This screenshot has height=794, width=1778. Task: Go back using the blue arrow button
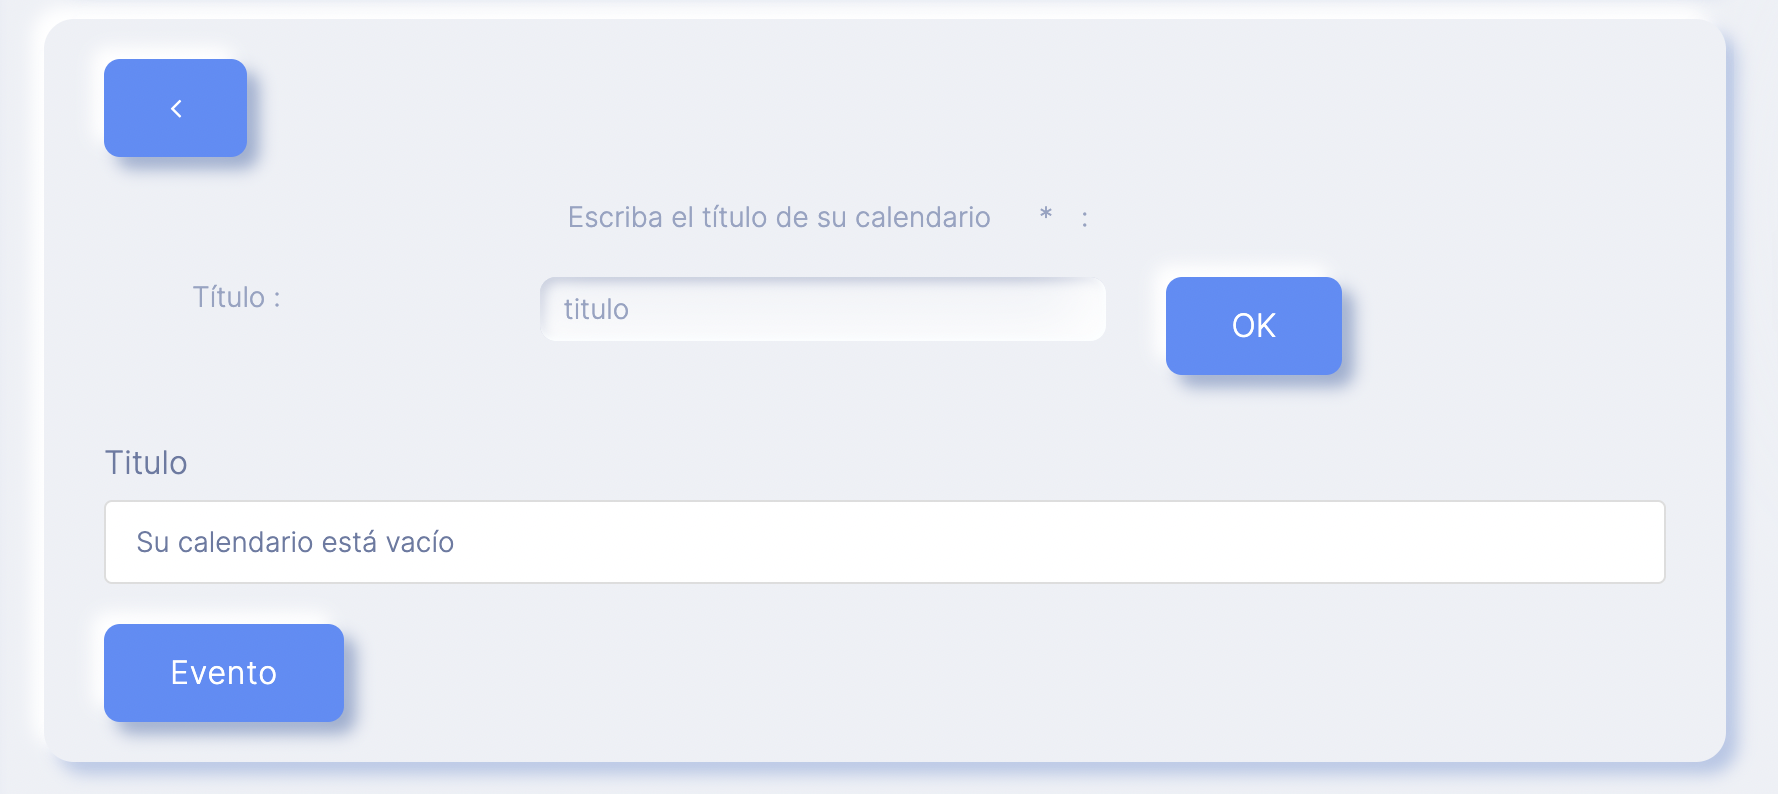175,108
